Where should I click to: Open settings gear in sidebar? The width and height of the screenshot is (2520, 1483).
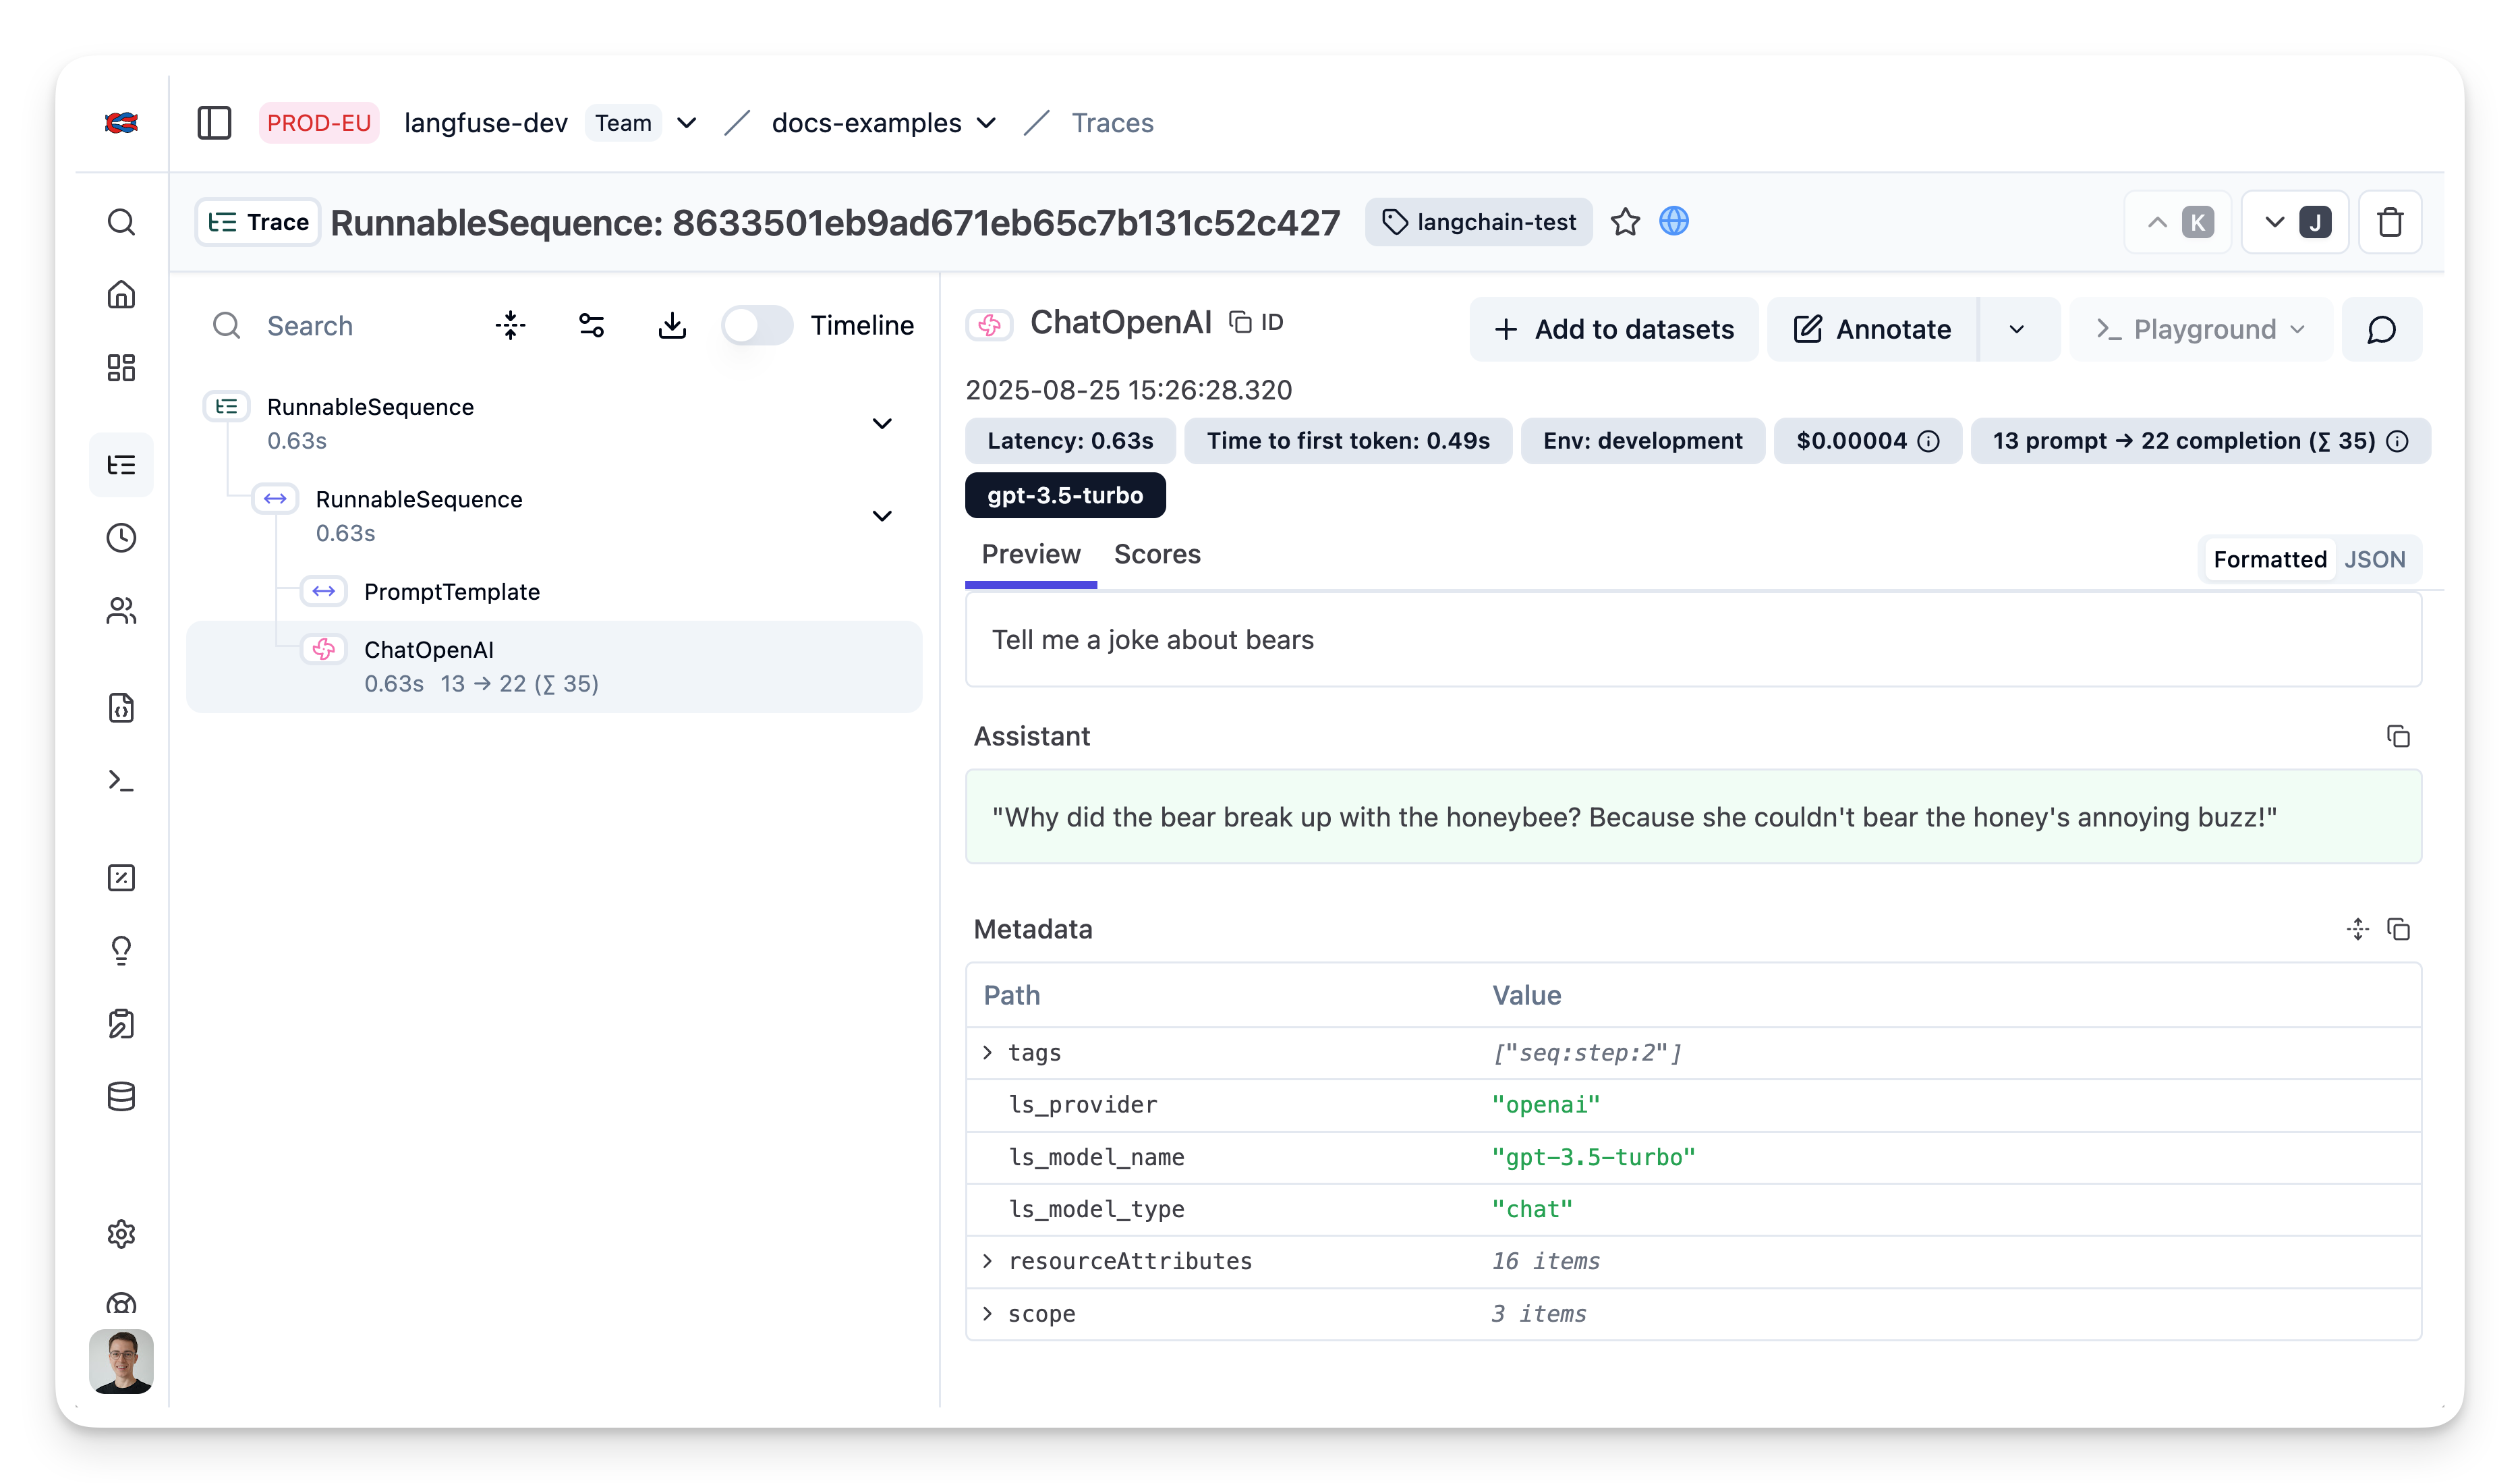121,1234
